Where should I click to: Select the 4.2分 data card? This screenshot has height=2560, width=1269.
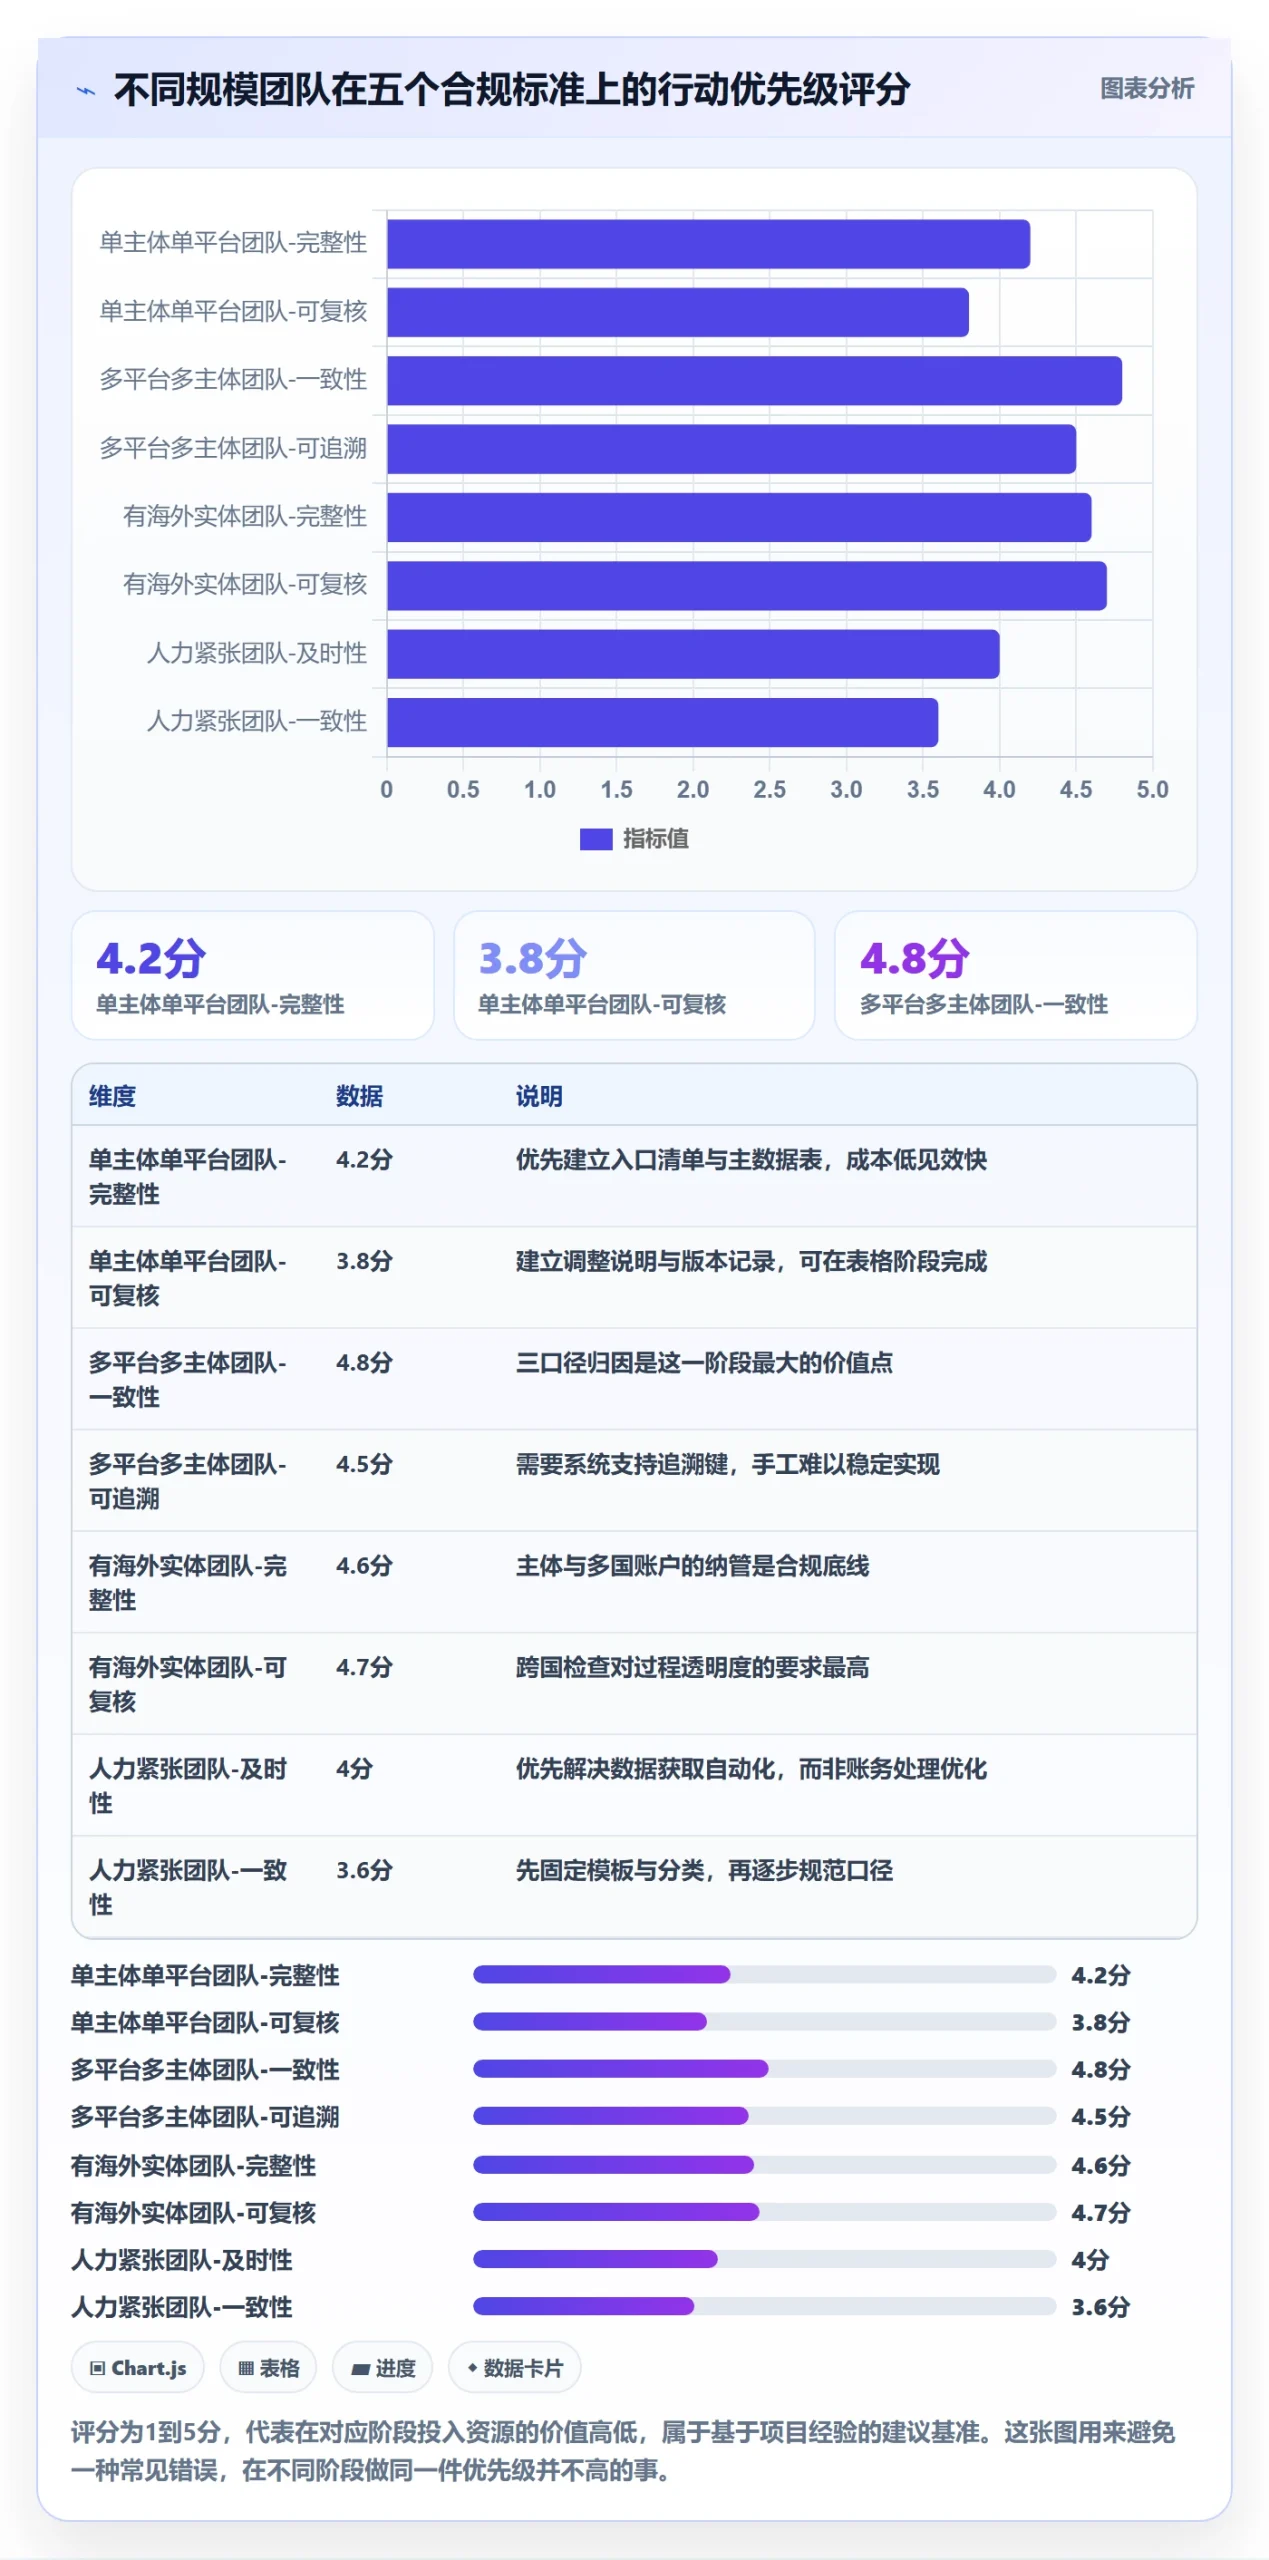pyautogui.click(x=252, y=975)
